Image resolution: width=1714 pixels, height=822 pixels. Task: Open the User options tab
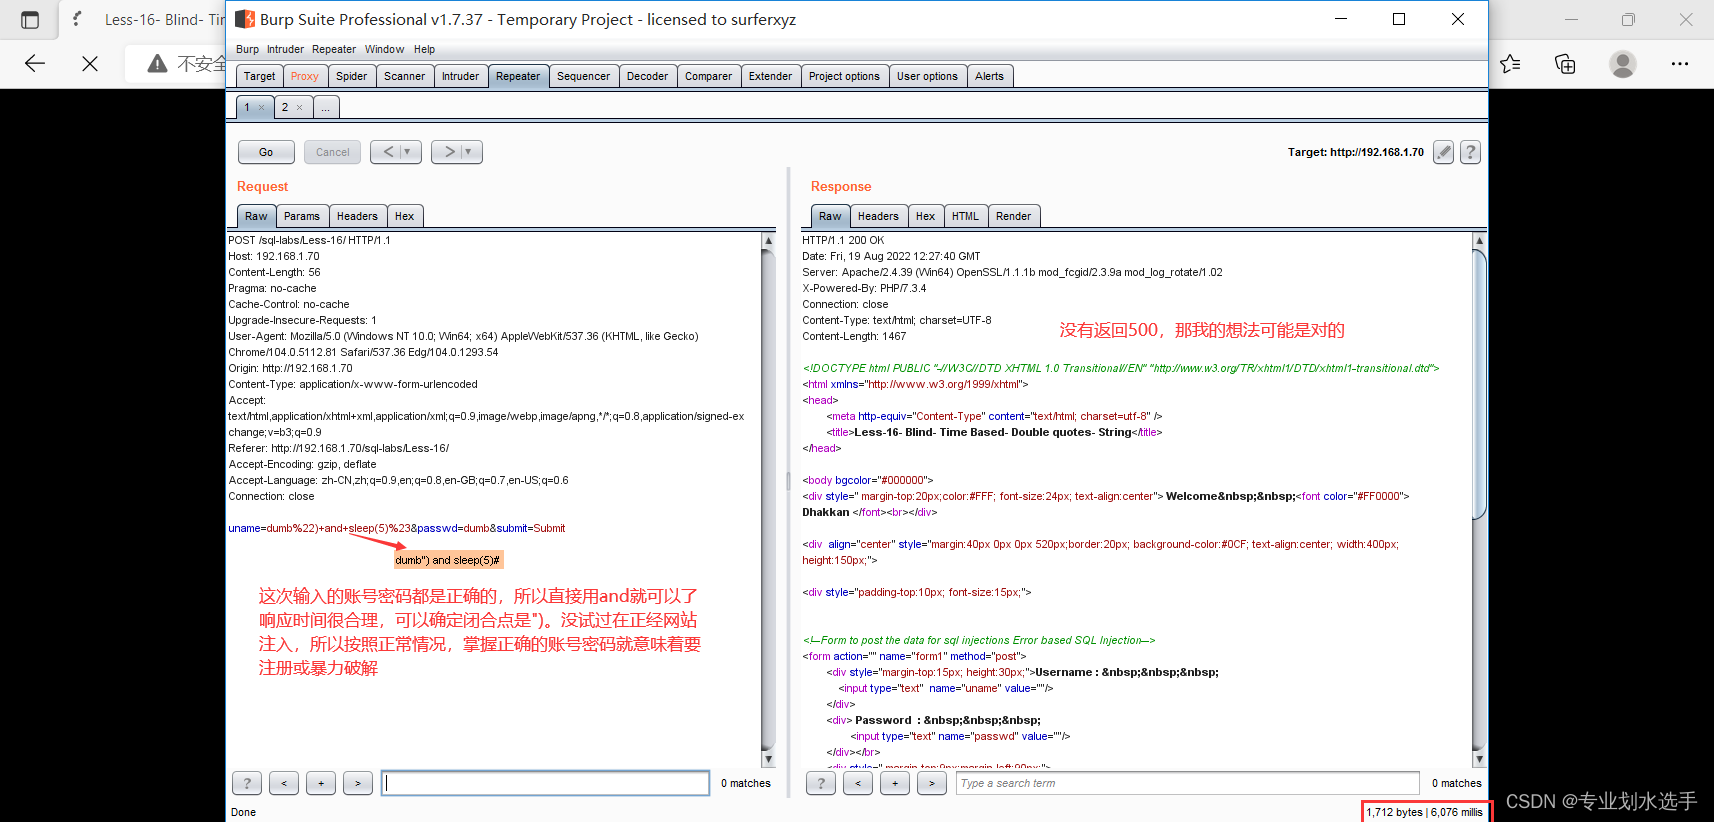[928, 76]
